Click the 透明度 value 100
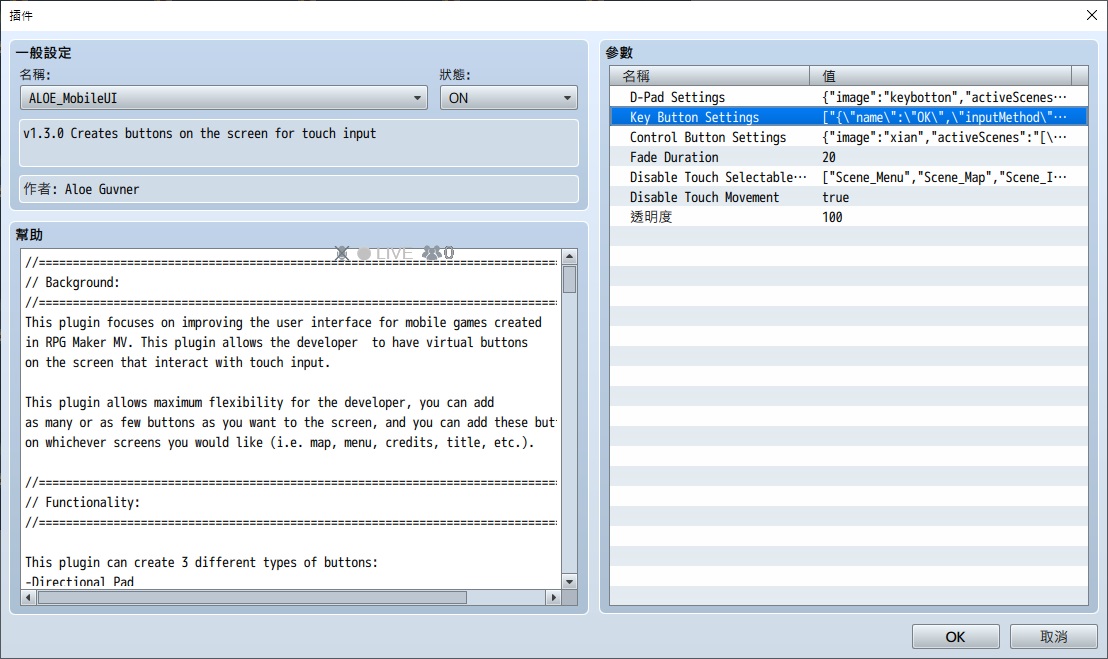This screenshot has height=659, width=1108. point(832,217)
